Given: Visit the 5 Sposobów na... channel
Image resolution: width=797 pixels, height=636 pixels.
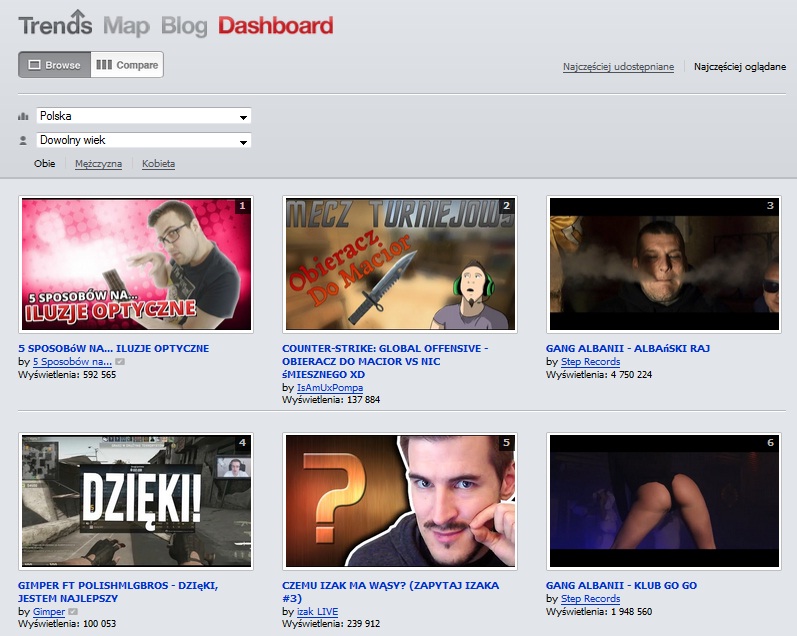Looking at the screenshot, I should pyautogui.click(x=72, y=362).
